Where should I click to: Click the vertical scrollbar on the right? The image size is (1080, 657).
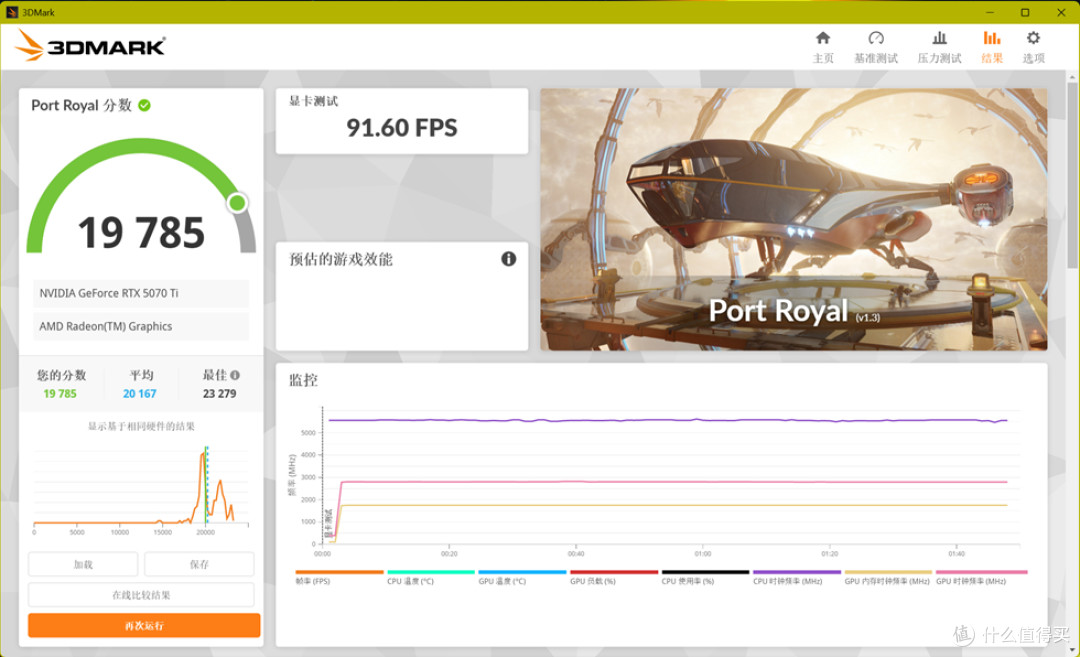1072,175
